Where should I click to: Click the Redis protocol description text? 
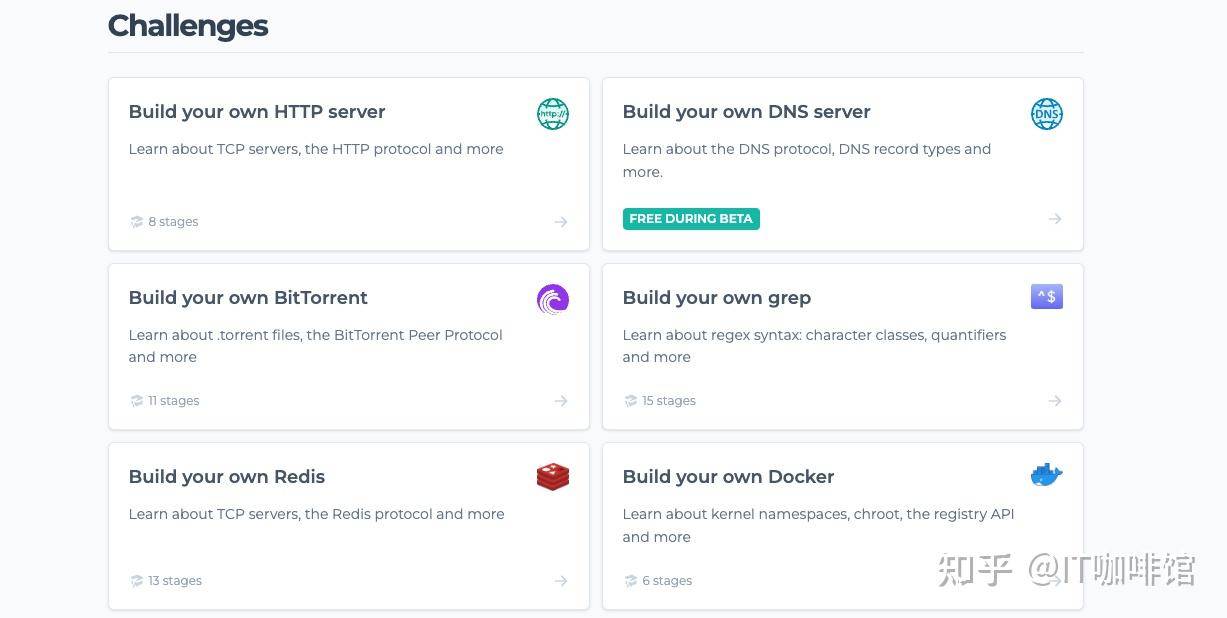point(316,514)
